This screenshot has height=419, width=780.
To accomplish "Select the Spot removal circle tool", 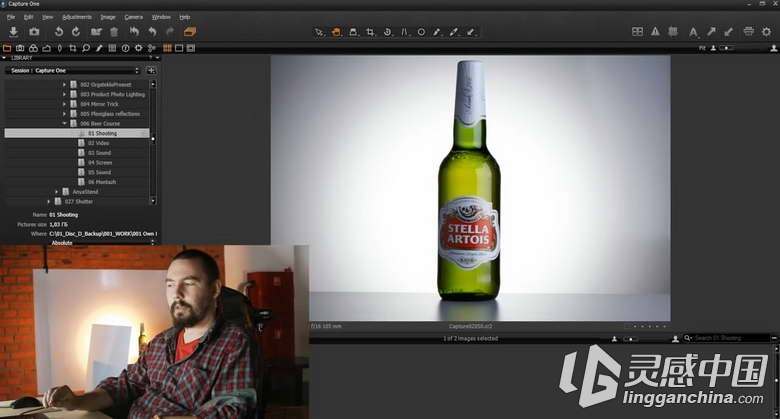I will click(421, 32).
